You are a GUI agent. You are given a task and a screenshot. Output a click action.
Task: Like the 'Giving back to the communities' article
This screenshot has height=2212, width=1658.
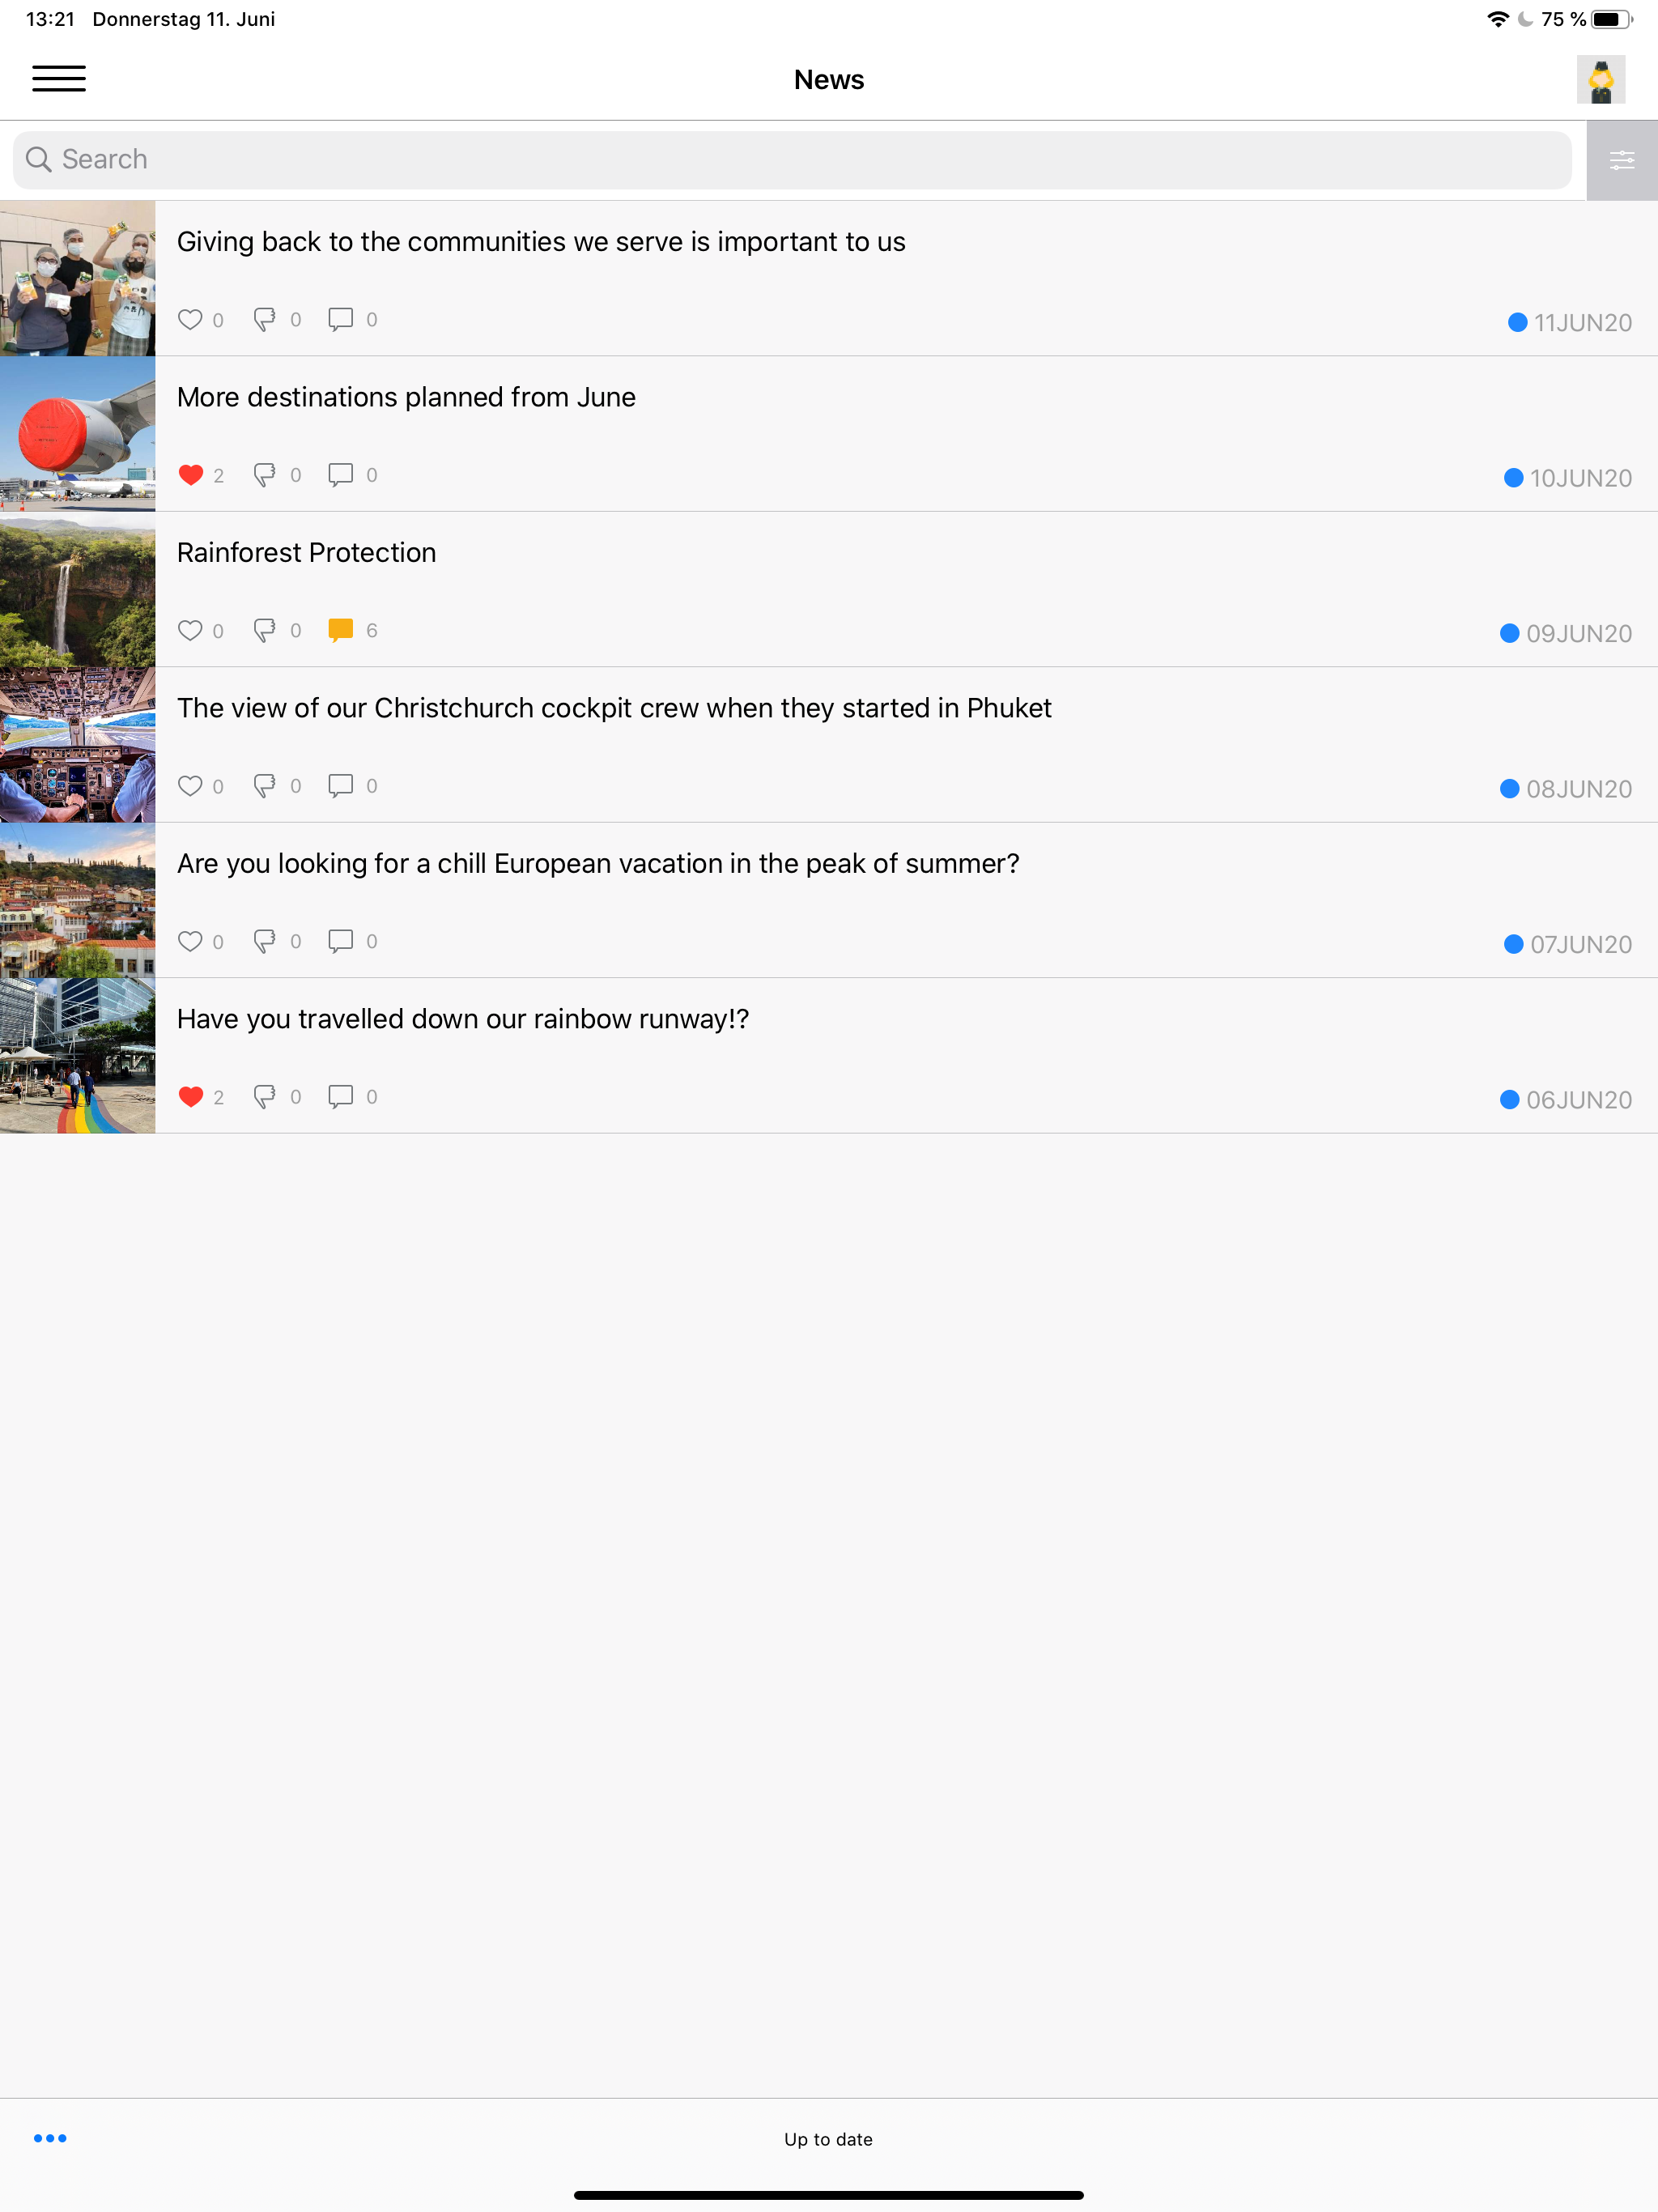pos(190,320)
